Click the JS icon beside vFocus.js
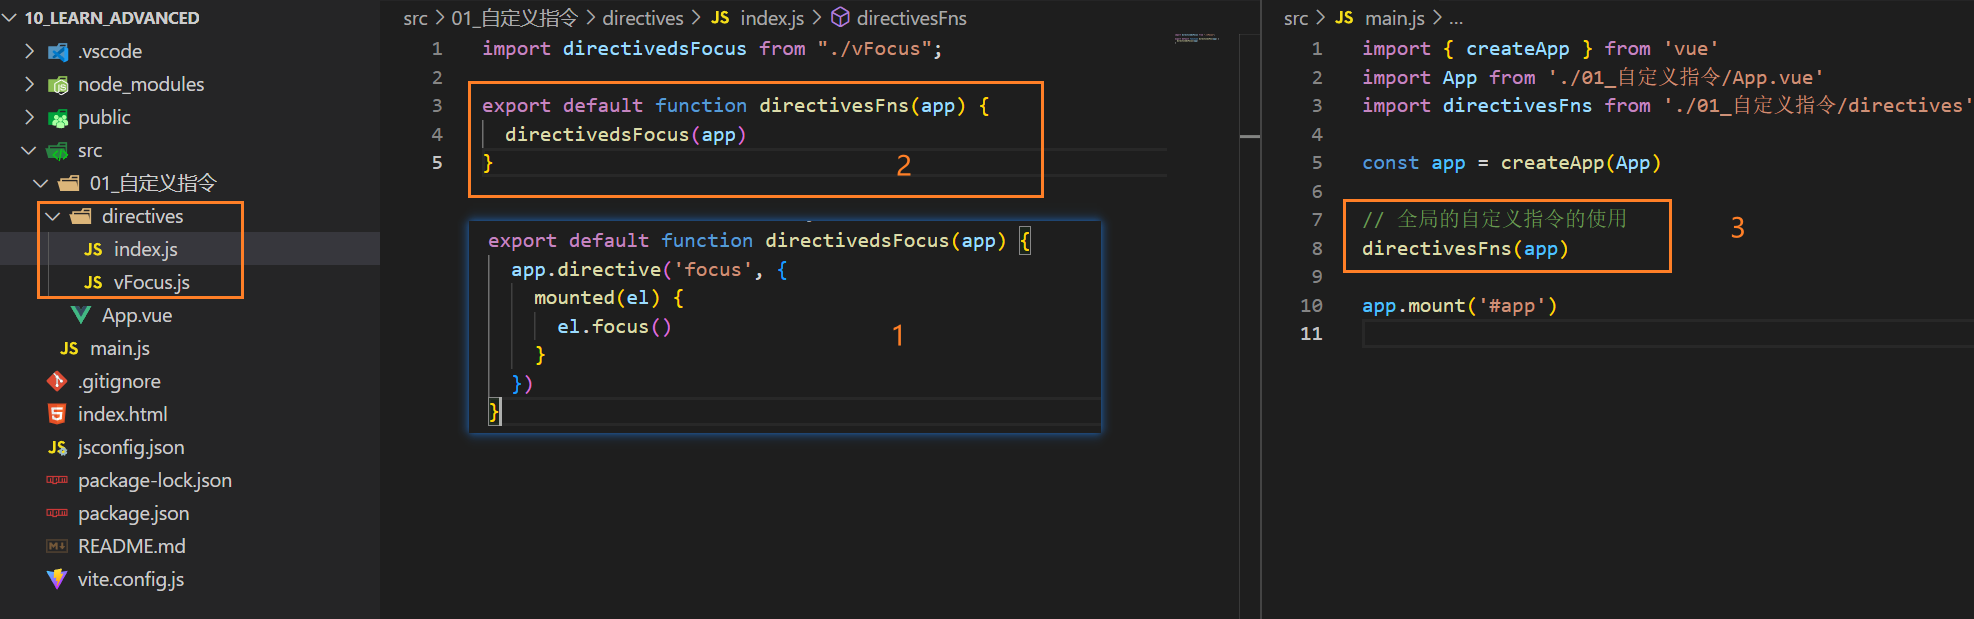1974x619 pixels. [93, 283]
